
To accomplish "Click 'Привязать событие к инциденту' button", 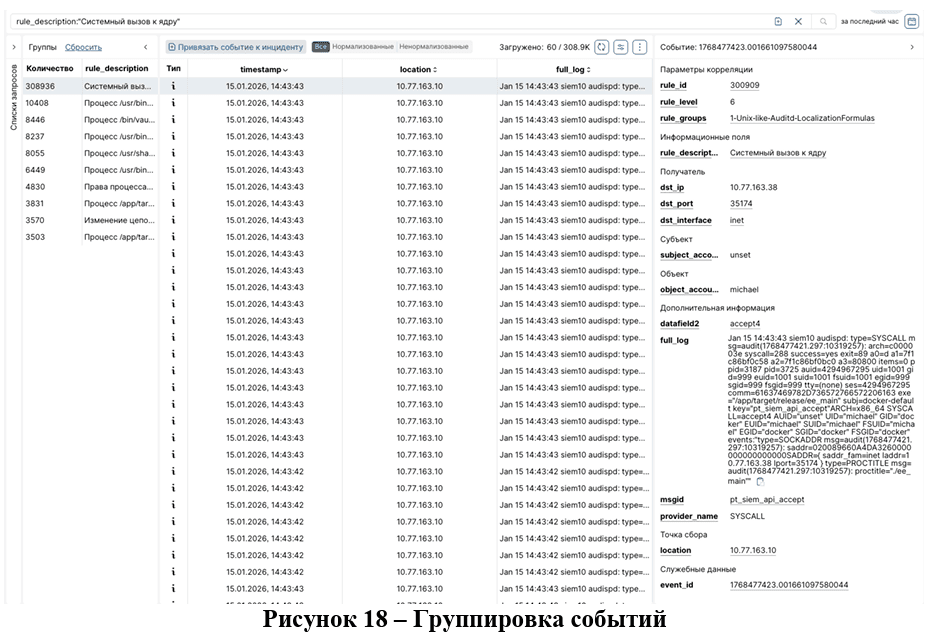I will (235, 47).
